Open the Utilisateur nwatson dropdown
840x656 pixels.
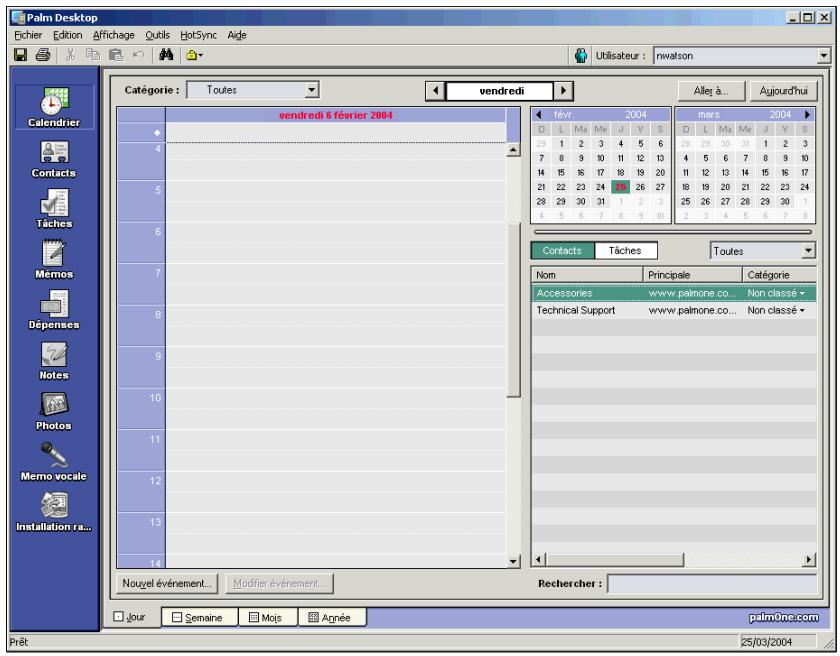pos(823,56)
